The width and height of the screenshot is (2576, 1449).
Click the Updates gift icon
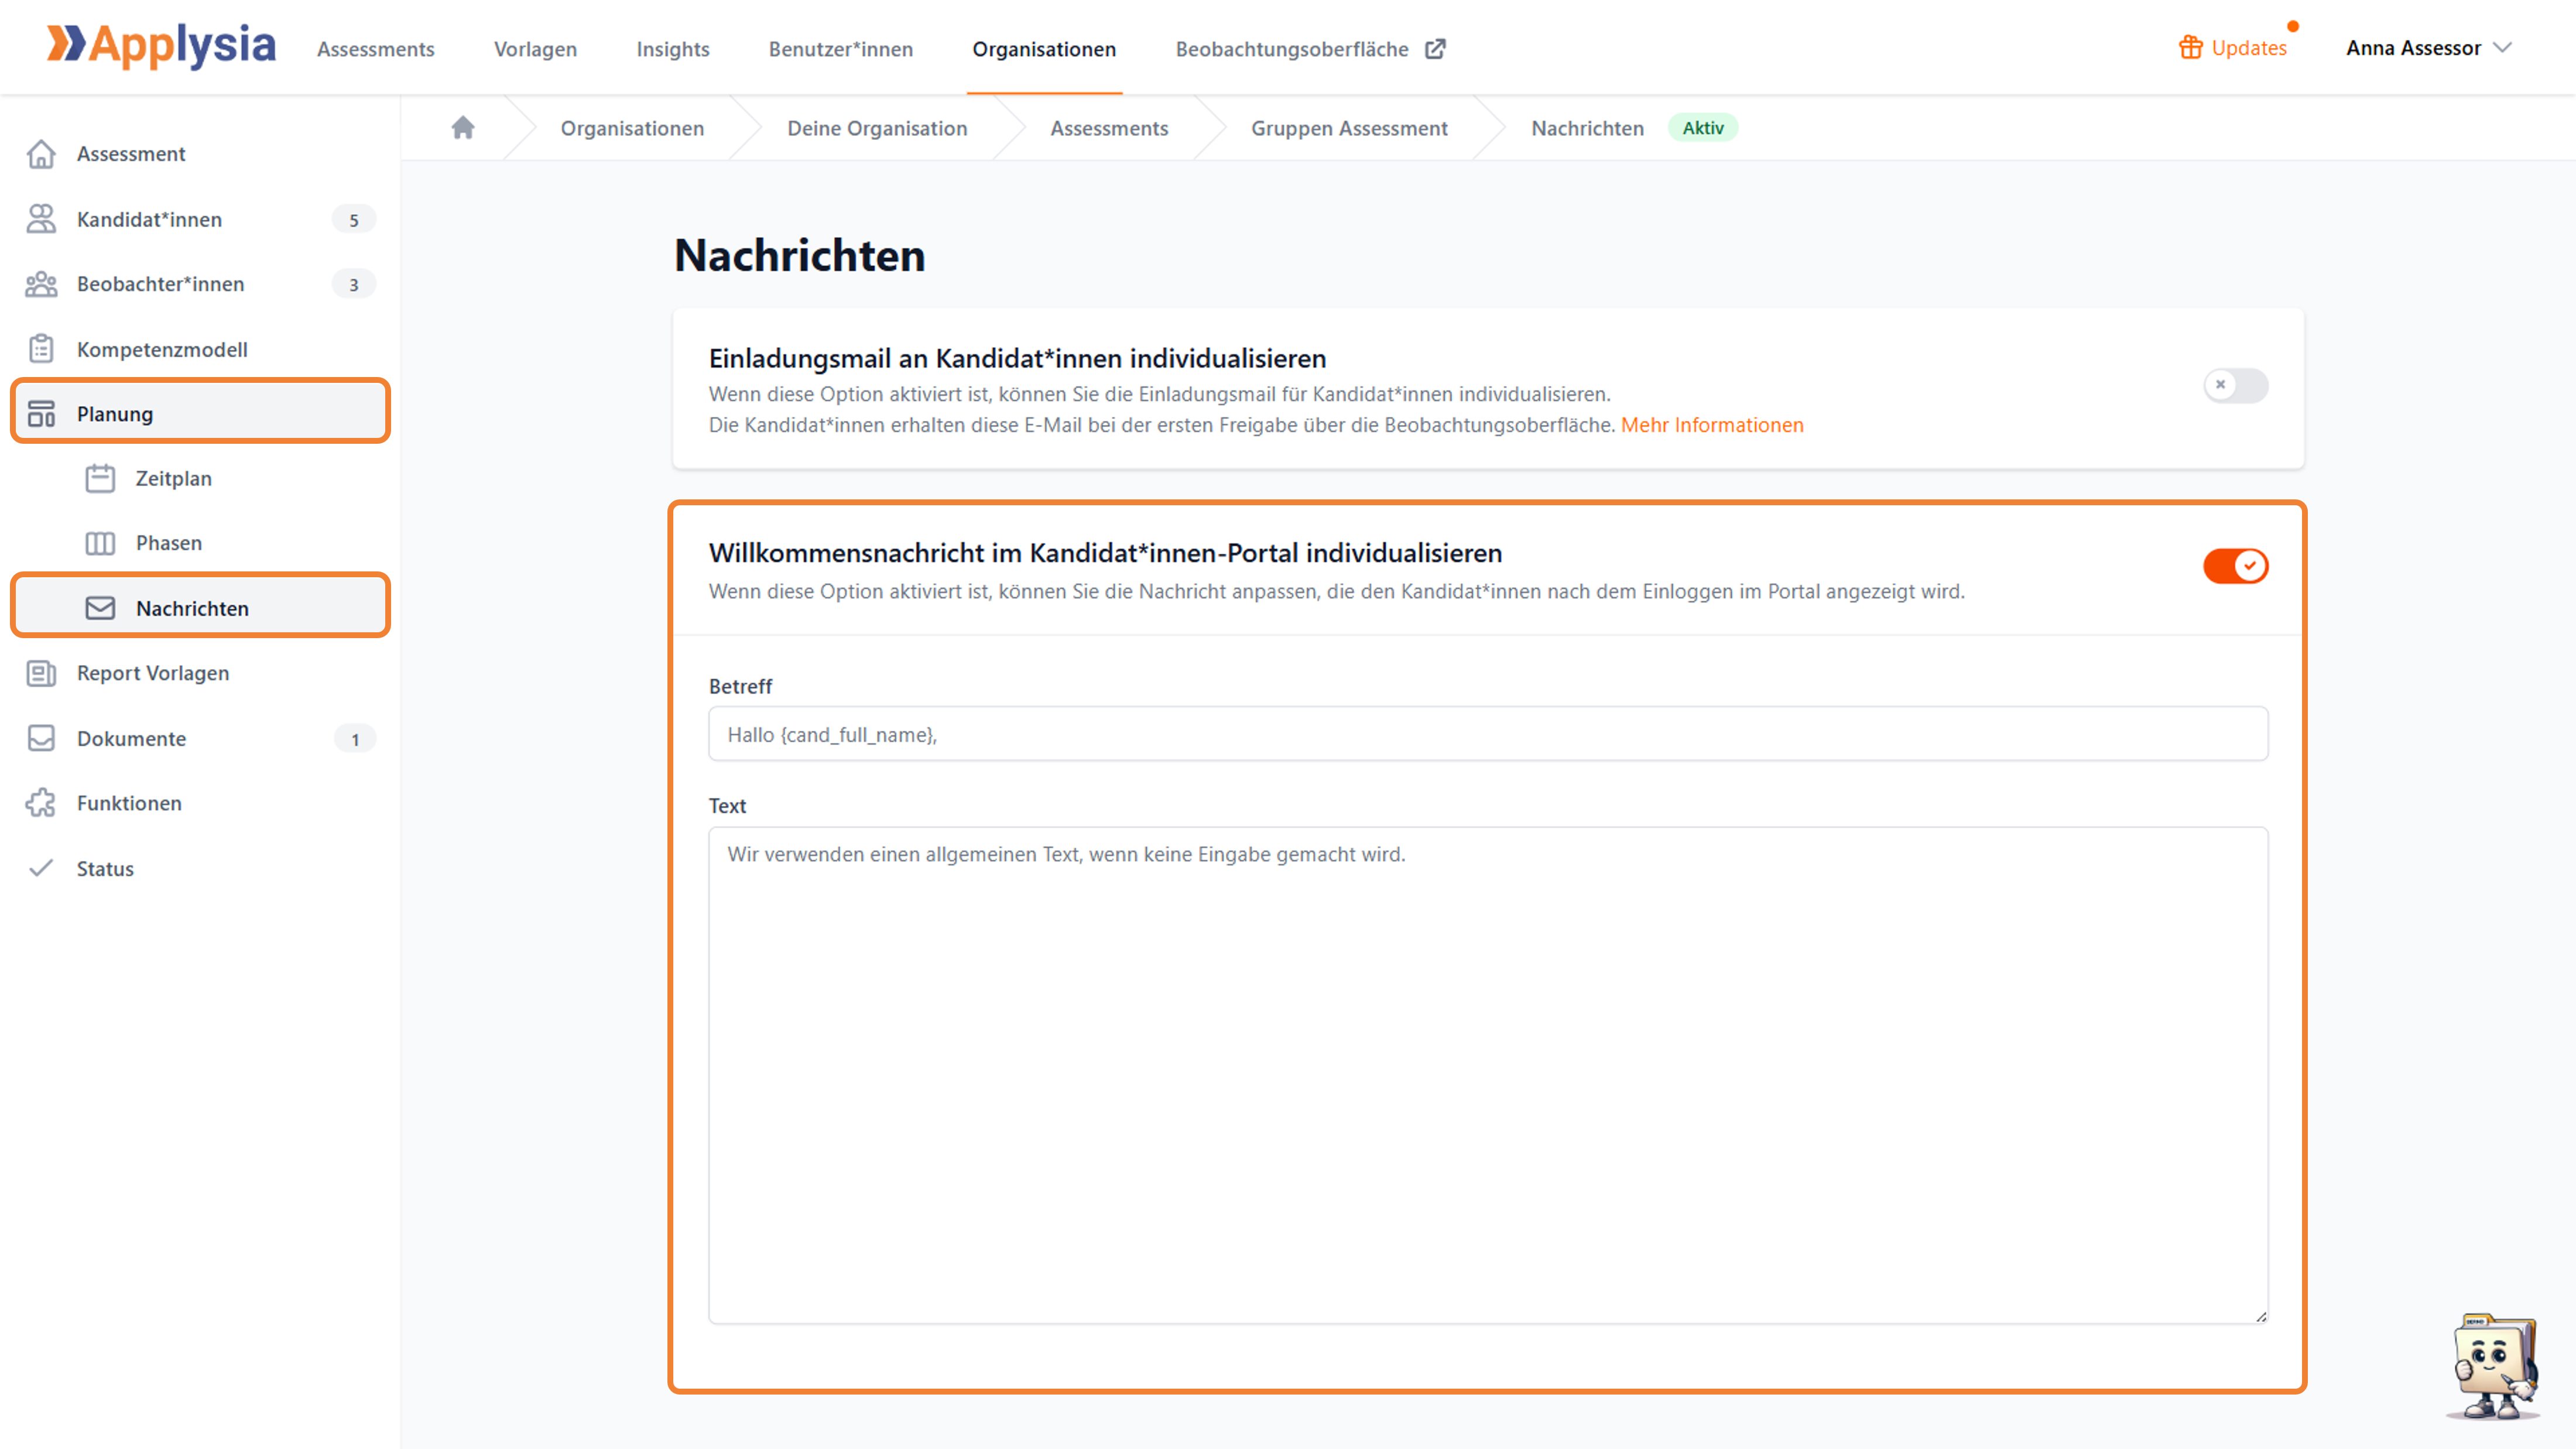pyautogui.click(x=2190, y=47)
